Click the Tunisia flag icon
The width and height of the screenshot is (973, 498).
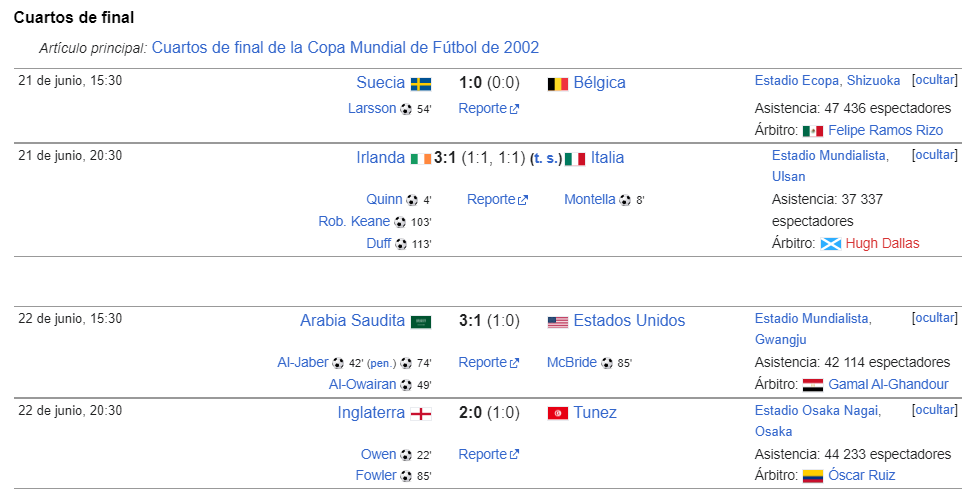[x=558, y=414]
